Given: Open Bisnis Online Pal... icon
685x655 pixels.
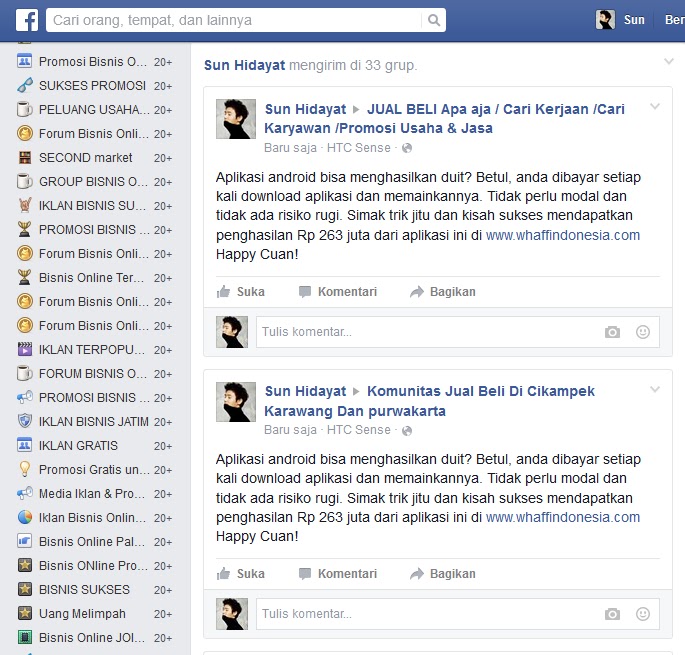Looking at the screenshot, I should tap(24, 541).
